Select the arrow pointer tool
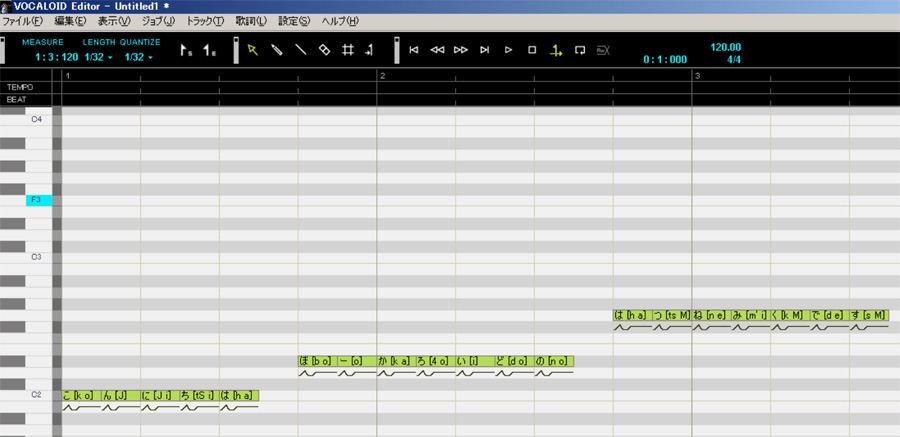900x437 pixels. 253,50
